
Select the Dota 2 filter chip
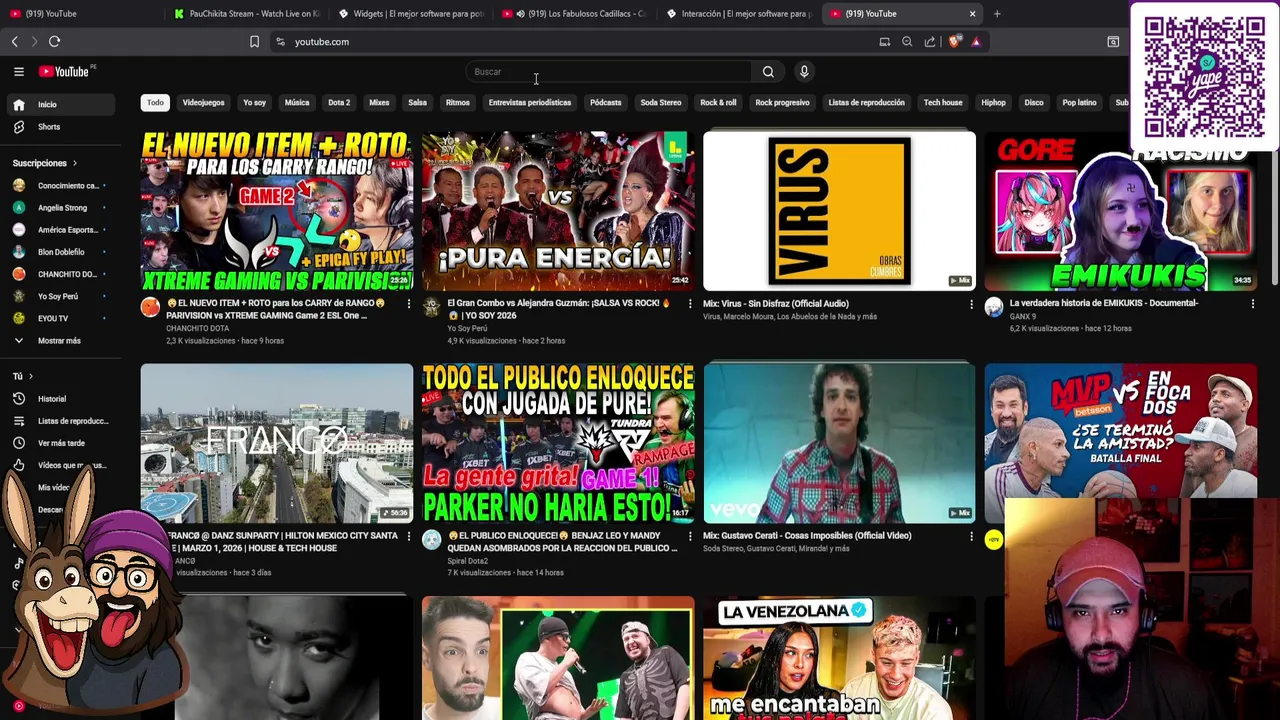pos(339,103)
